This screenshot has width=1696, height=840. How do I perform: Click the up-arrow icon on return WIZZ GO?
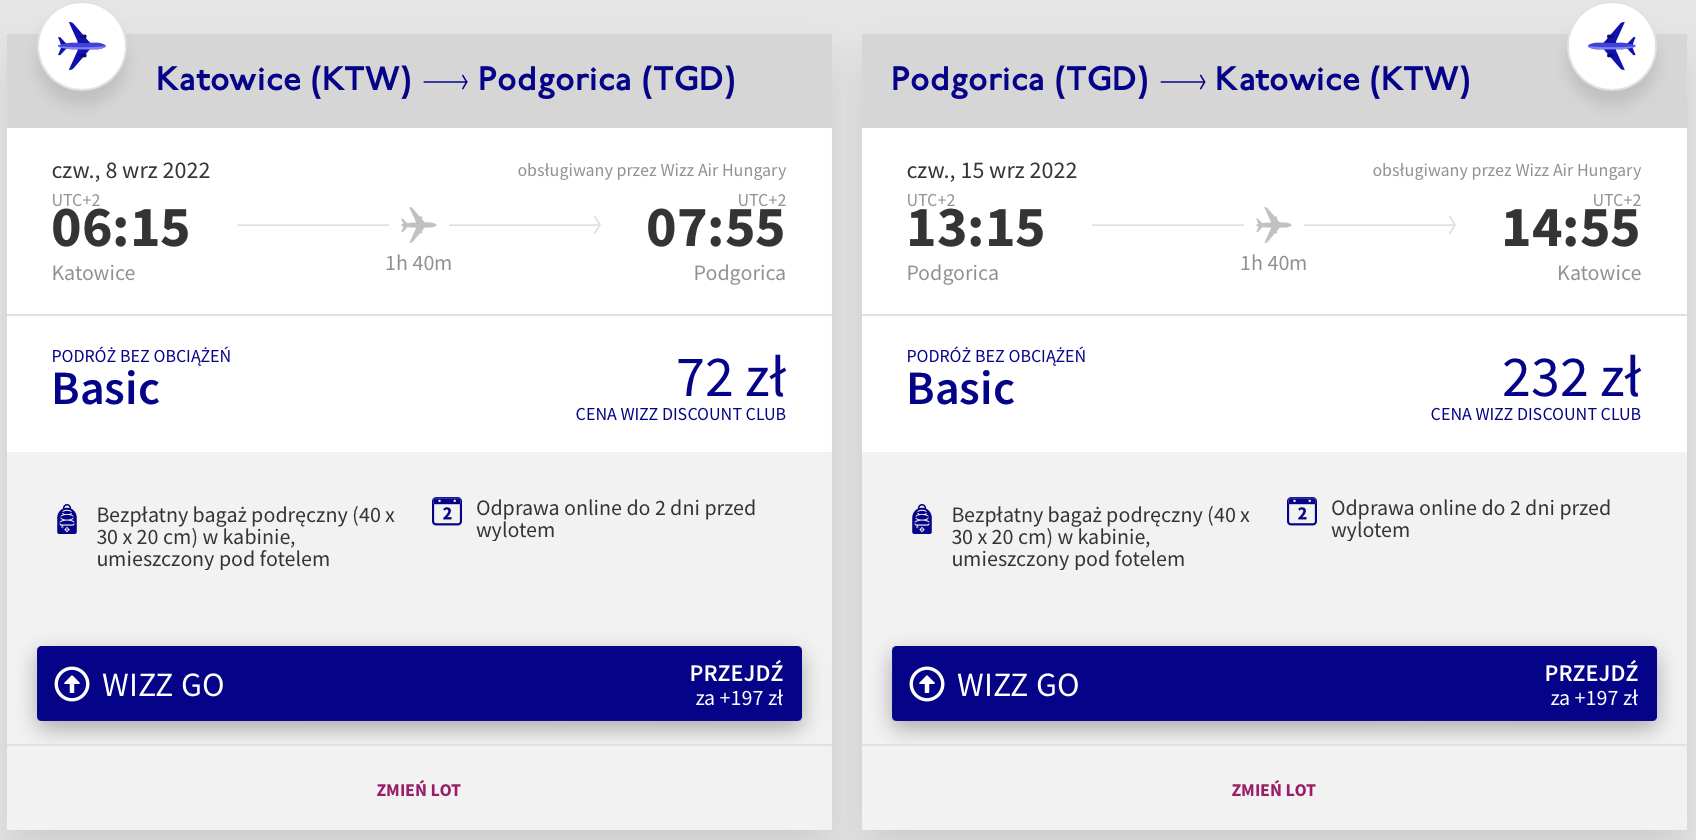pyautogui.click(x=927, y=684)
